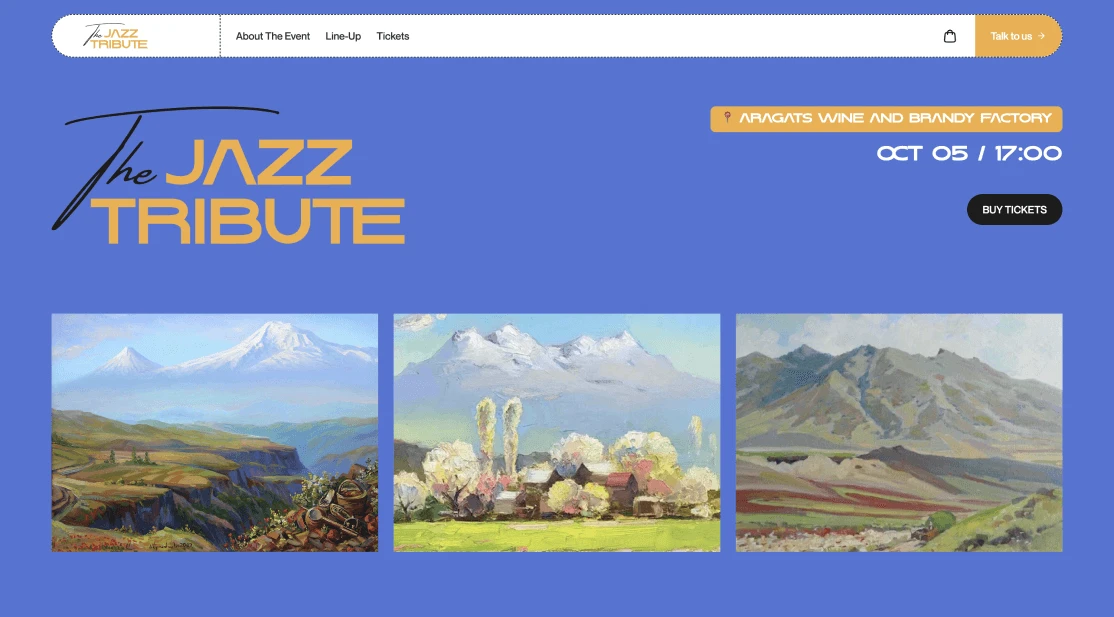Click the large "TRIBUTE" word in hero
The height and width of the screenshot is (617, 1114).
click(249, 221)
